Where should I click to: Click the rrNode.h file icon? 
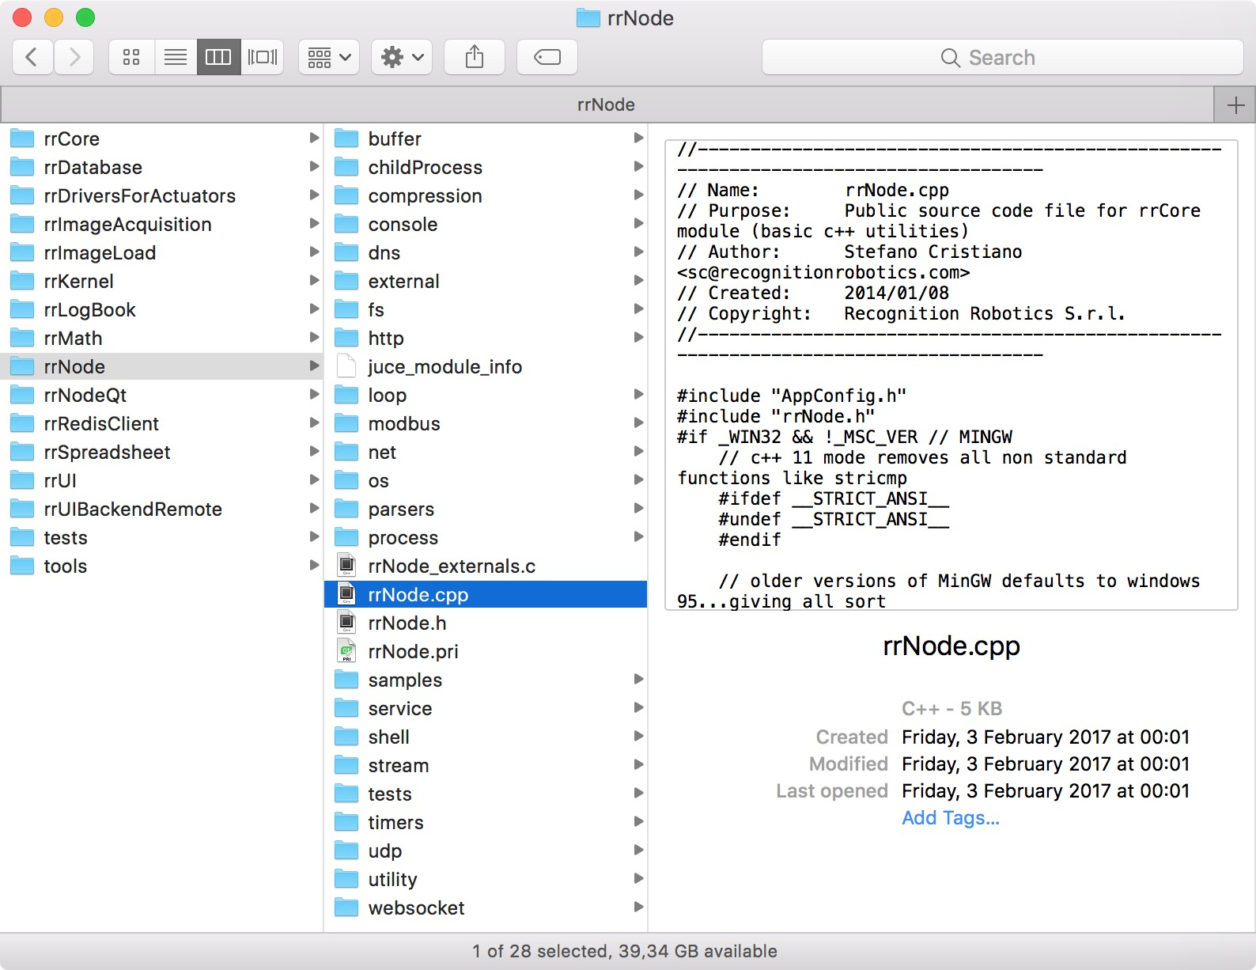pyautogui.click(x=346, y=623)
